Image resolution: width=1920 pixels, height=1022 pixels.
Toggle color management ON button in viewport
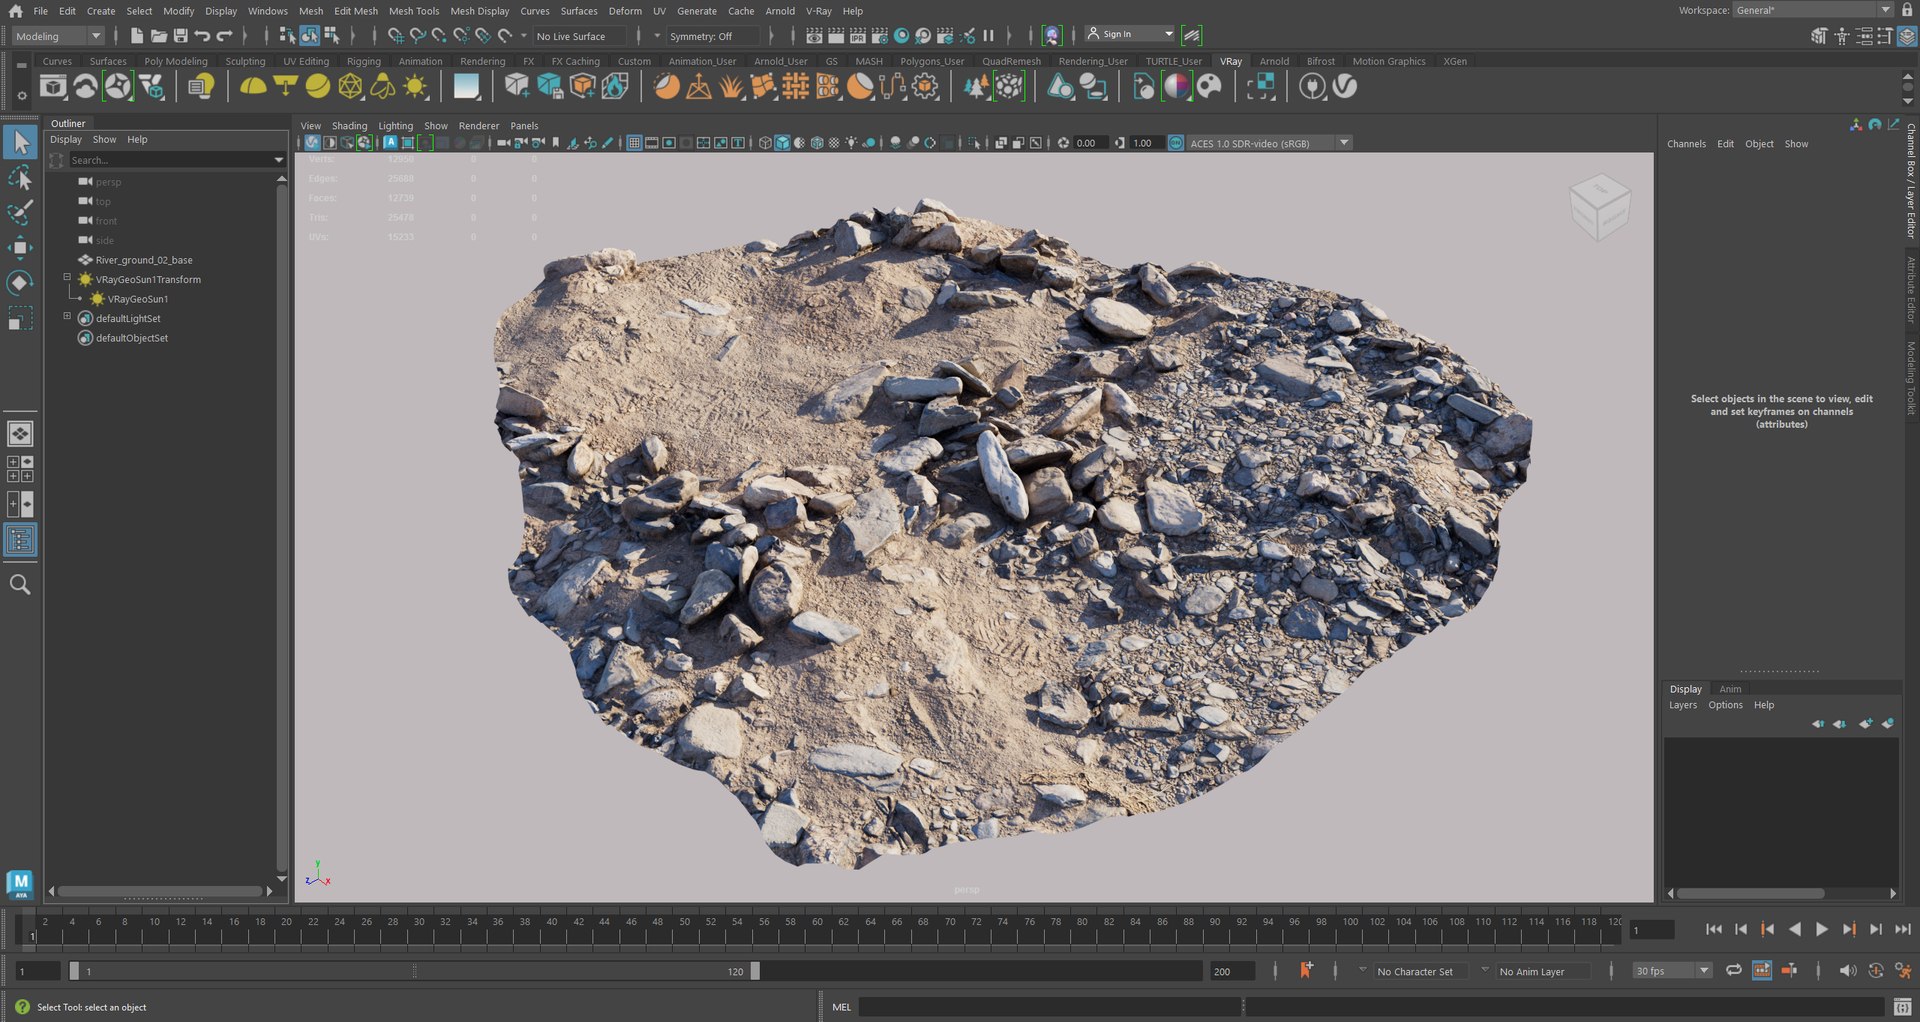coord(1176,143)
